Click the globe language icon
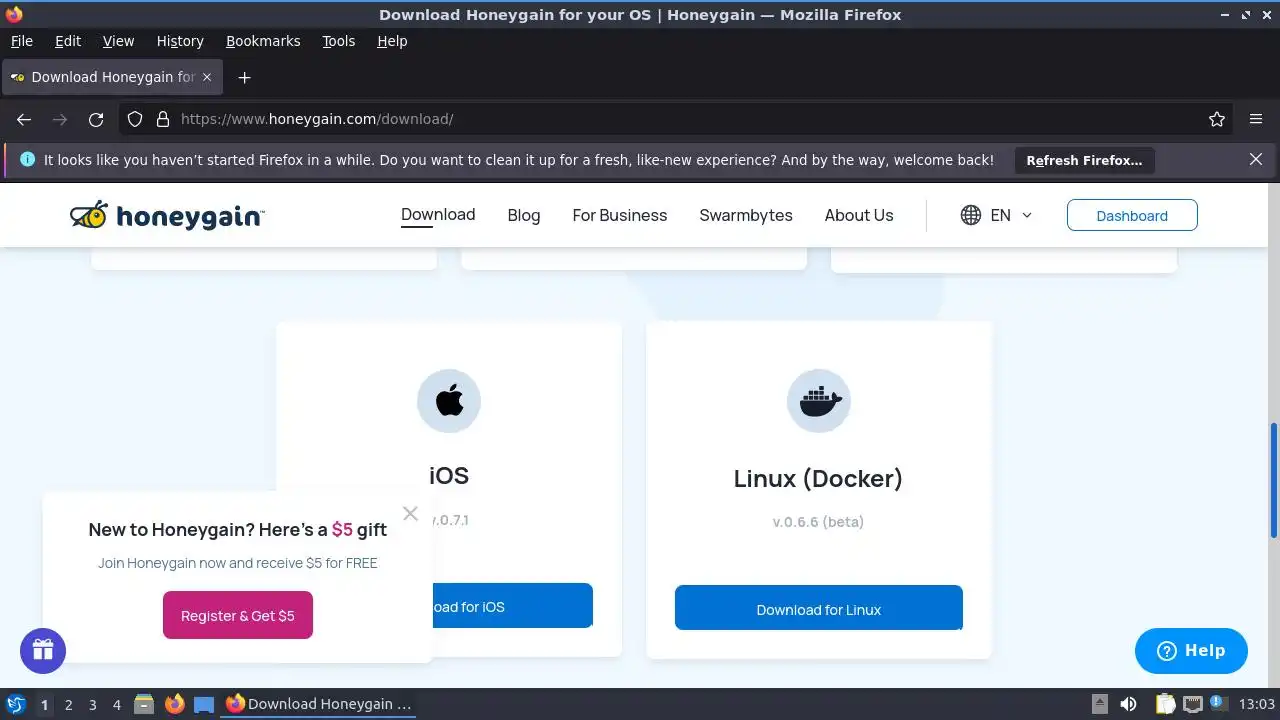This screenshot has height=720, width=1280. click(x=971, y=215)
